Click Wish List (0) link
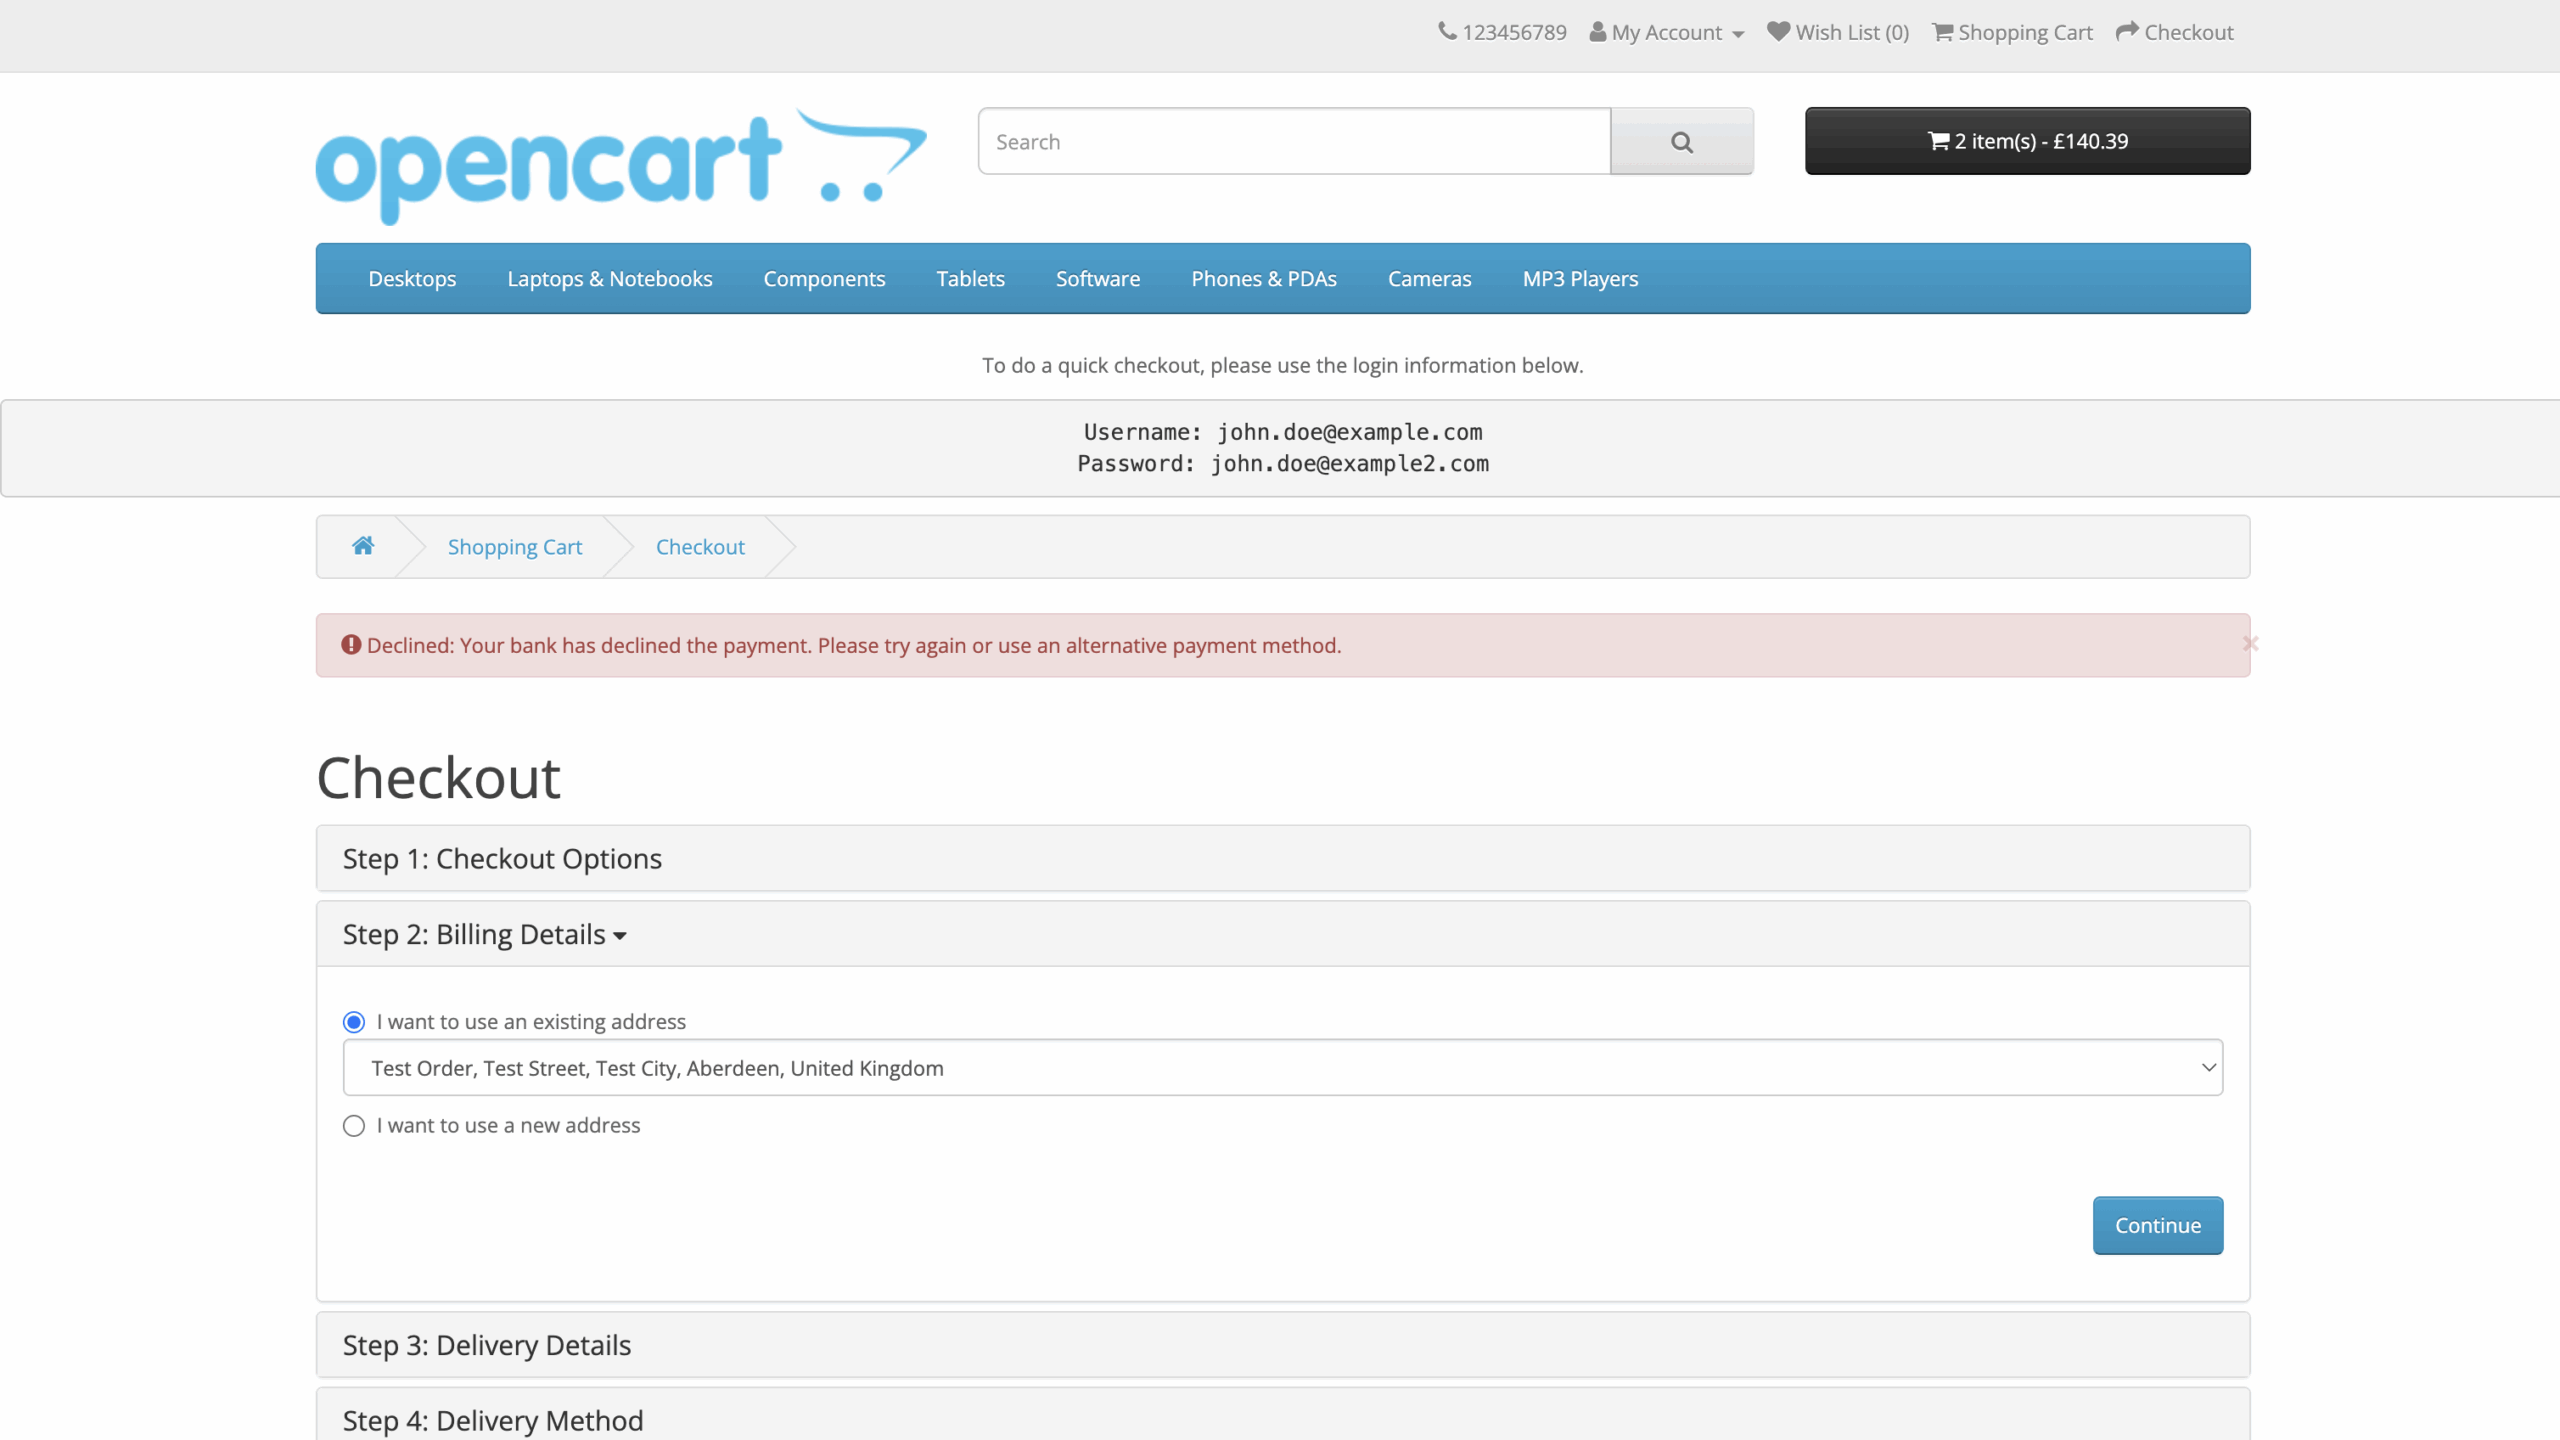 (x=1852, y=32)
